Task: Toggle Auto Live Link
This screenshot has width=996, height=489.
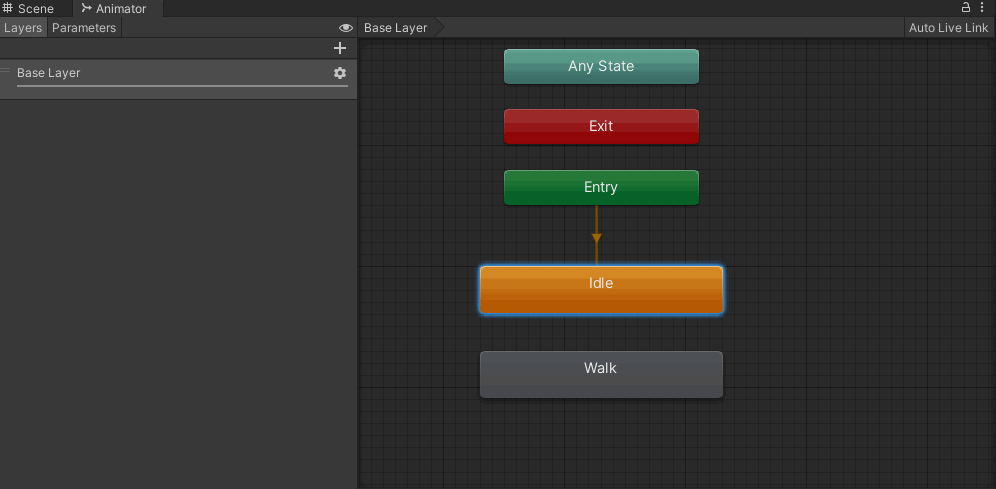Action: [948, 28]
